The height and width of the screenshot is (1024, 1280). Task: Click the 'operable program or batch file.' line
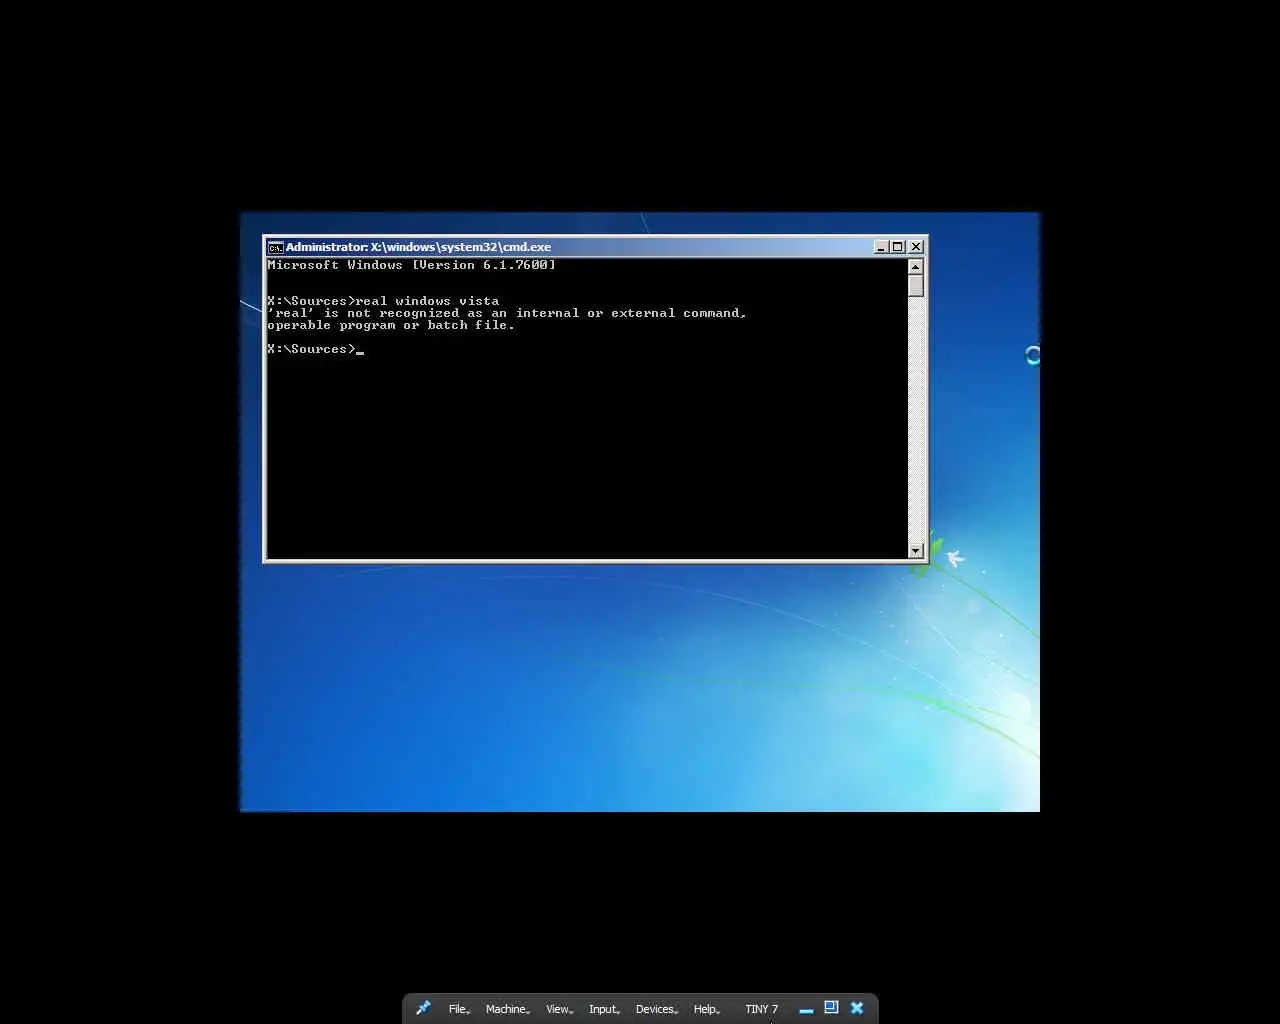coord(391,325)
